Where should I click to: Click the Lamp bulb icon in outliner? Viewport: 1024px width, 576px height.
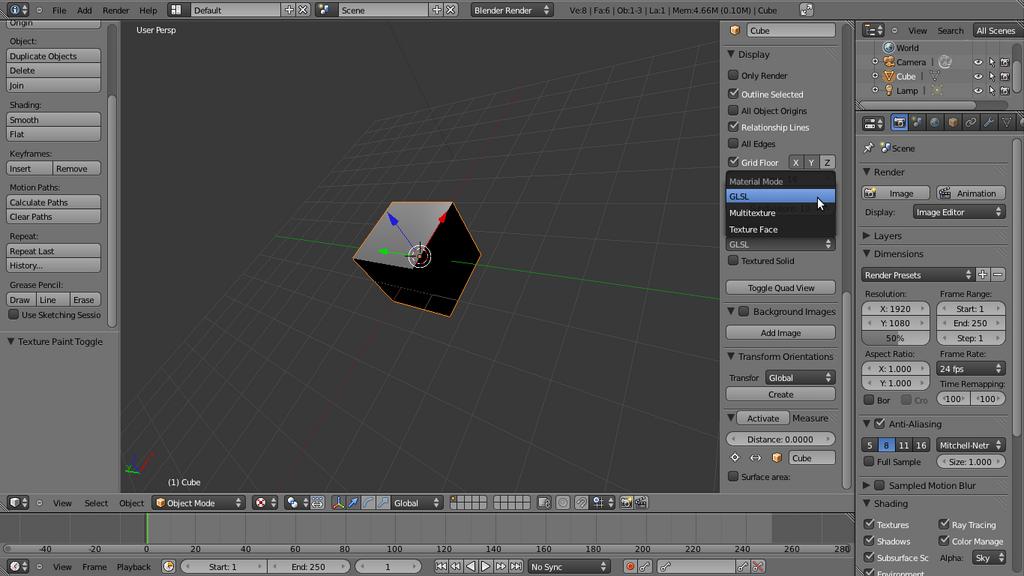889,91
